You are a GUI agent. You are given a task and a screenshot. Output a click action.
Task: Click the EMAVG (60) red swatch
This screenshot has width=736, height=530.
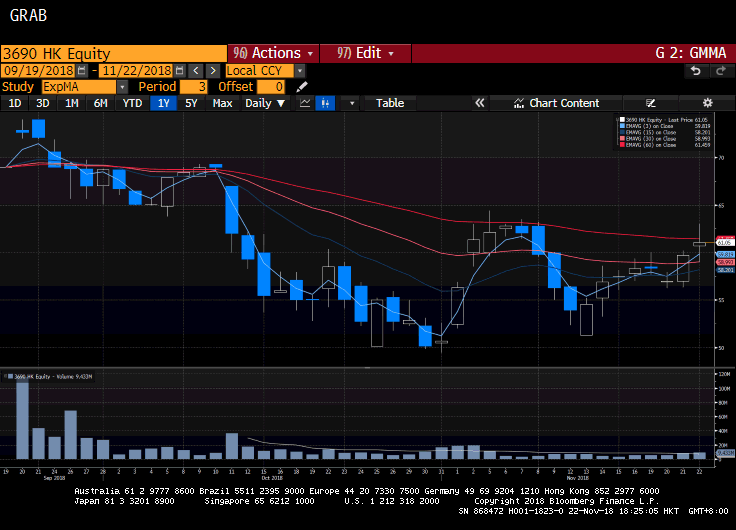click(x=622, y=145)
